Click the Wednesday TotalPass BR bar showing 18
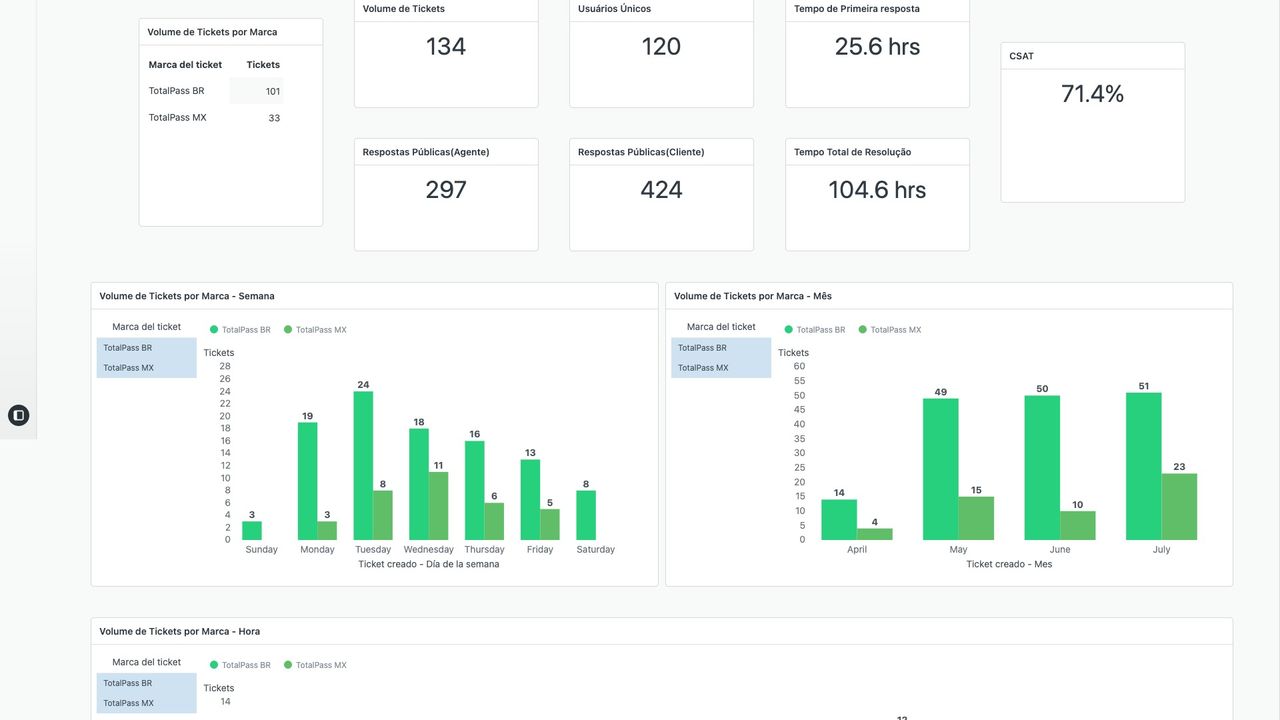The image size is (1280, 720). click(419, 484)
